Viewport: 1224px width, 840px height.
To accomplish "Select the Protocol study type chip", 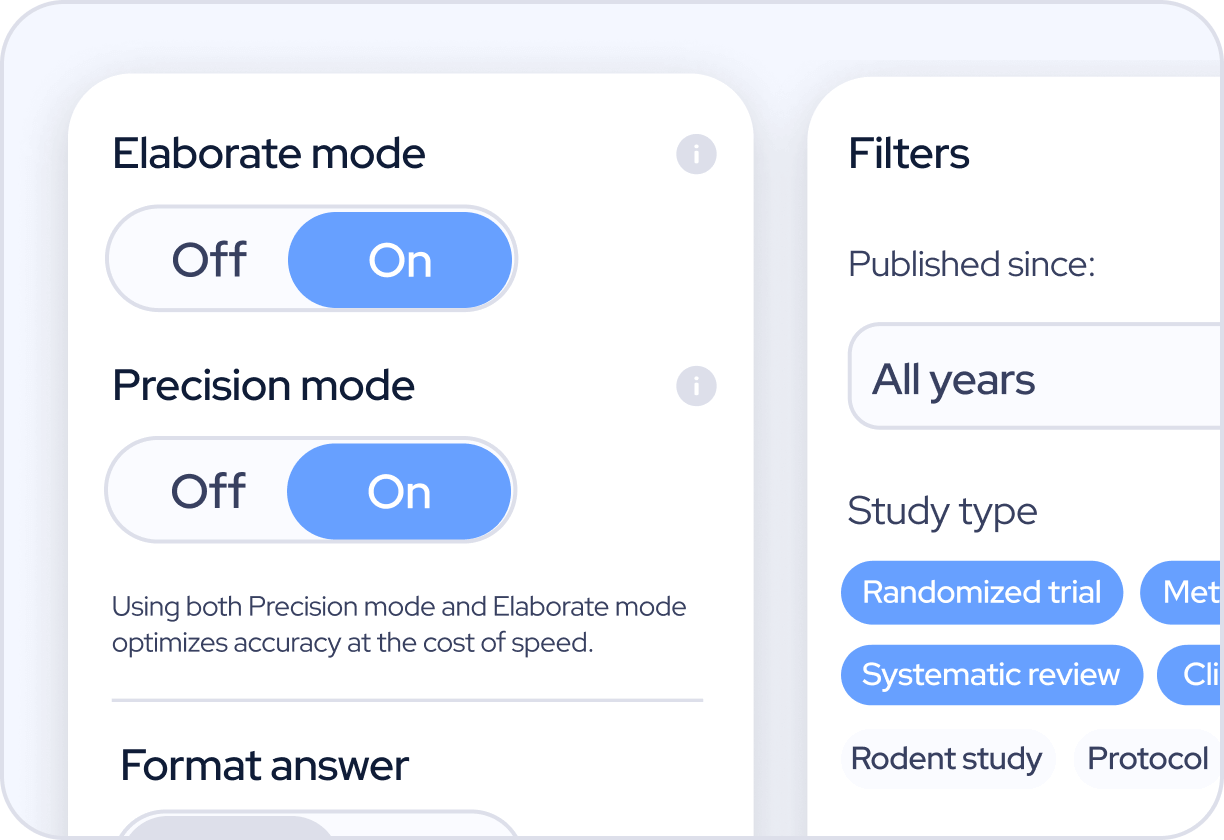I will pyautogui.click(x=1147, y=759).
